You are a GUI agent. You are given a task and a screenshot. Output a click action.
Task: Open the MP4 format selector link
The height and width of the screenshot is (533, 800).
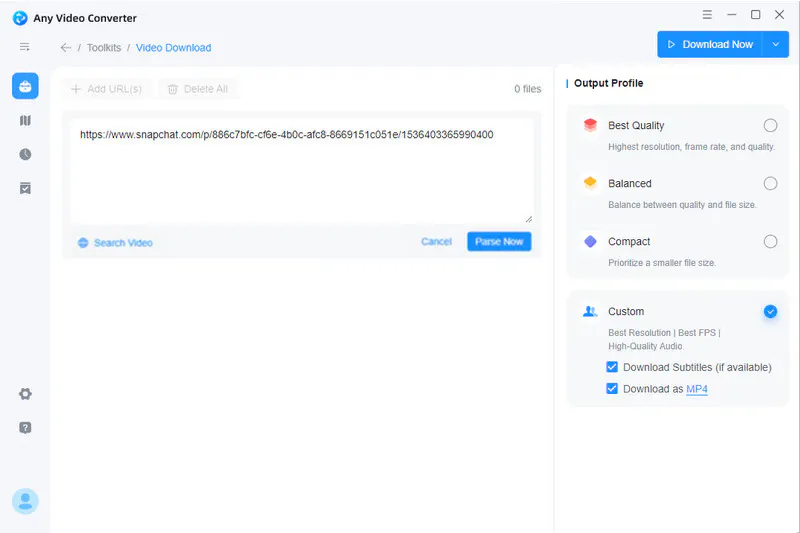(x=697, y=389)
